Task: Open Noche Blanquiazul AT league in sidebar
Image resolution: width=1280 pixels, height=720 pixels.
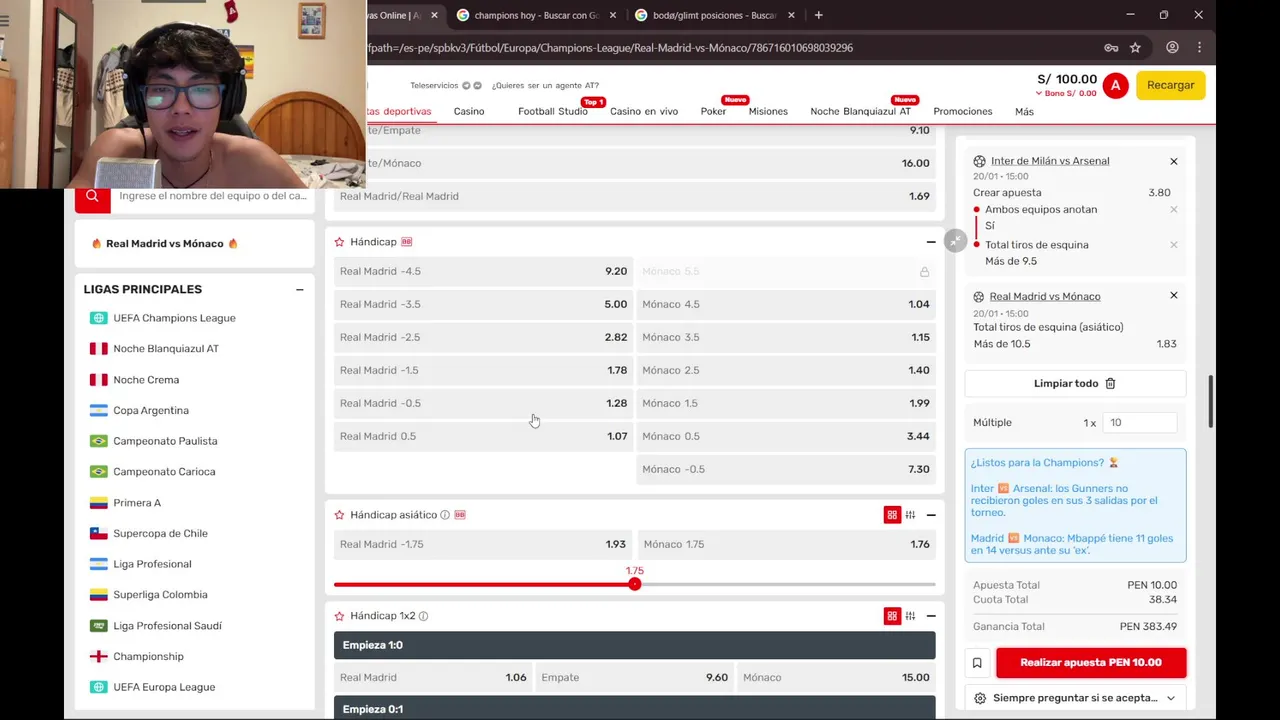Action: [x=166, y=349]
